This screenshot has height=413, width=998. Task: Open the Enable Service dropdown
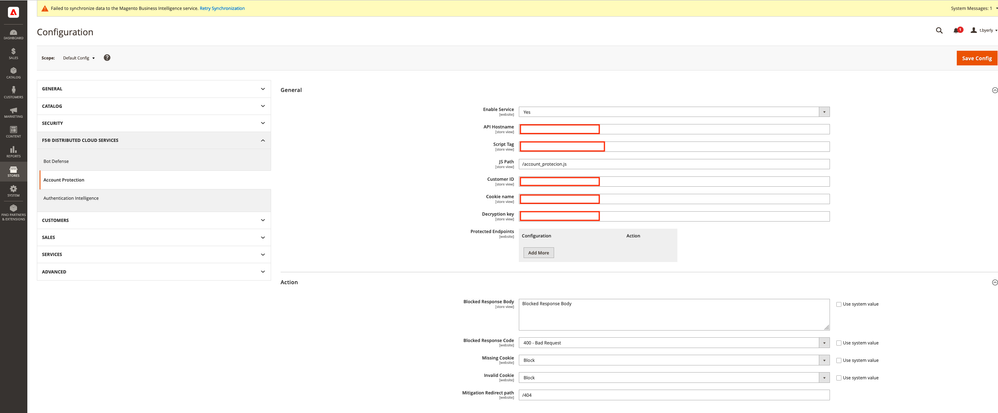(x=674, y=112)
